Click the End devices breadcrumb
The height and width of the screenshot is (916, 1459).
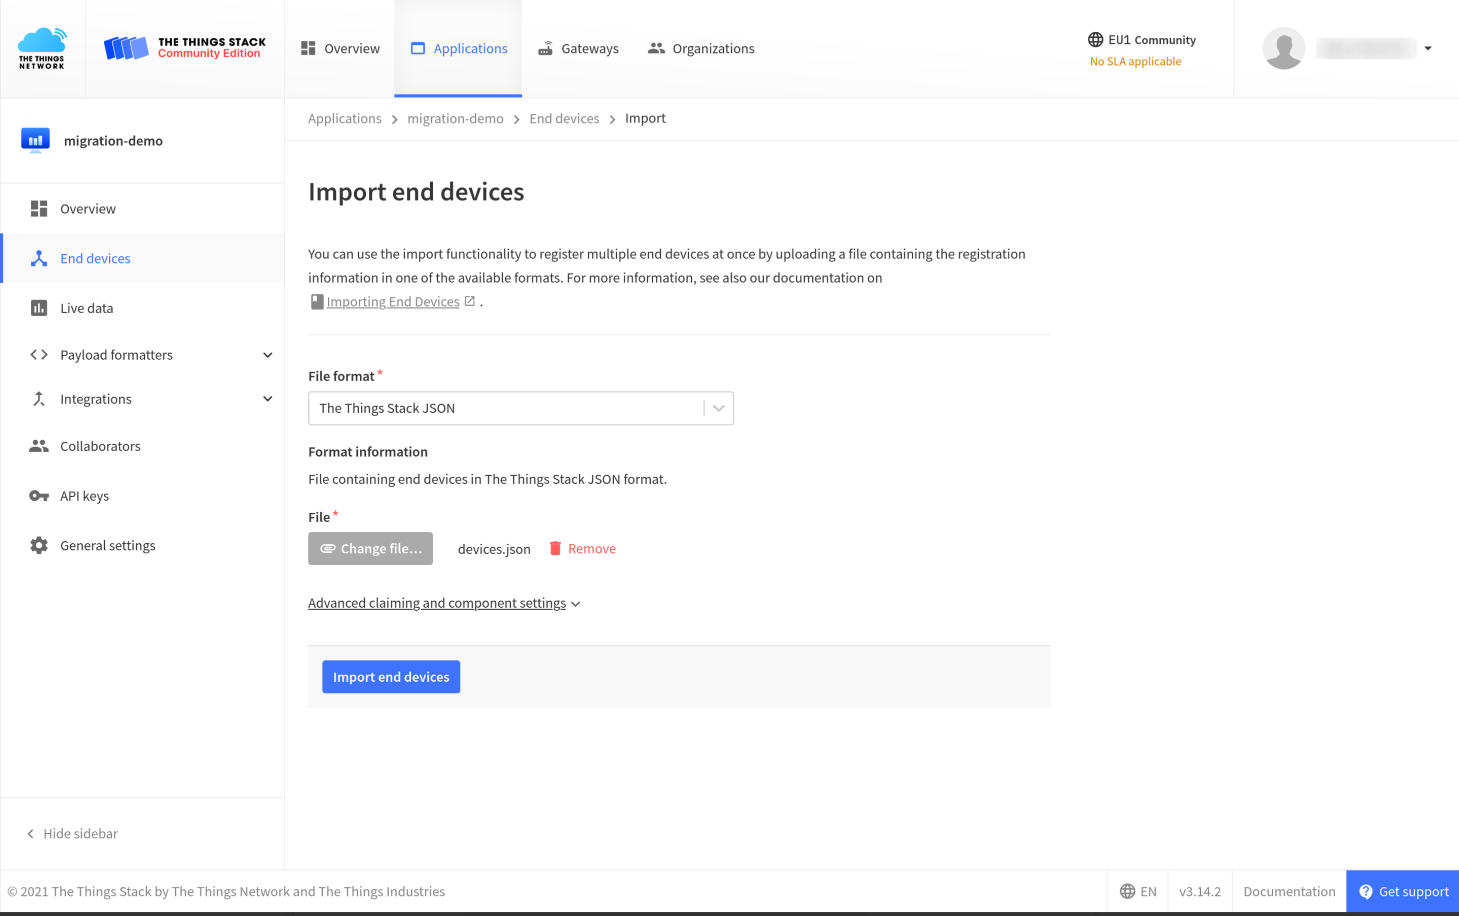pos(564,118)
